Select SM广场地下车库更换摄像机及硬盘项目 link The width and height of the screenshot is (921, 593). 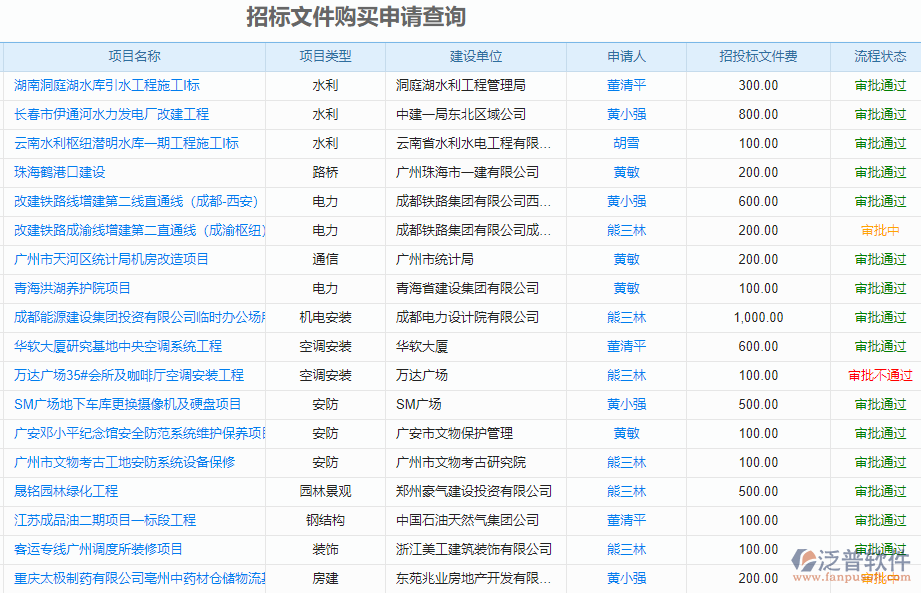click(x=128, y=405)
